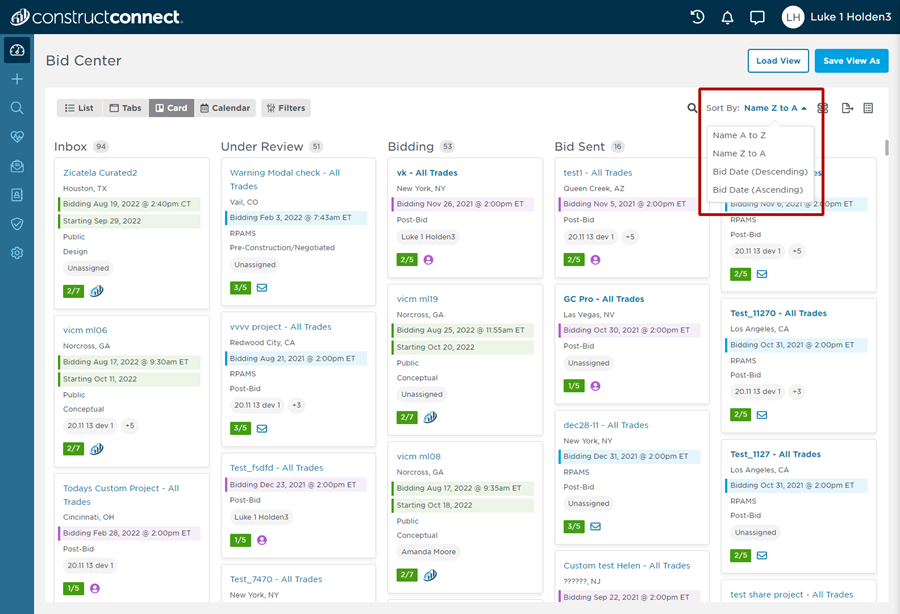The width and height of the screenshot is (900, 614).
Task: Open vk - All Trades project link
Action: [427, 173]
